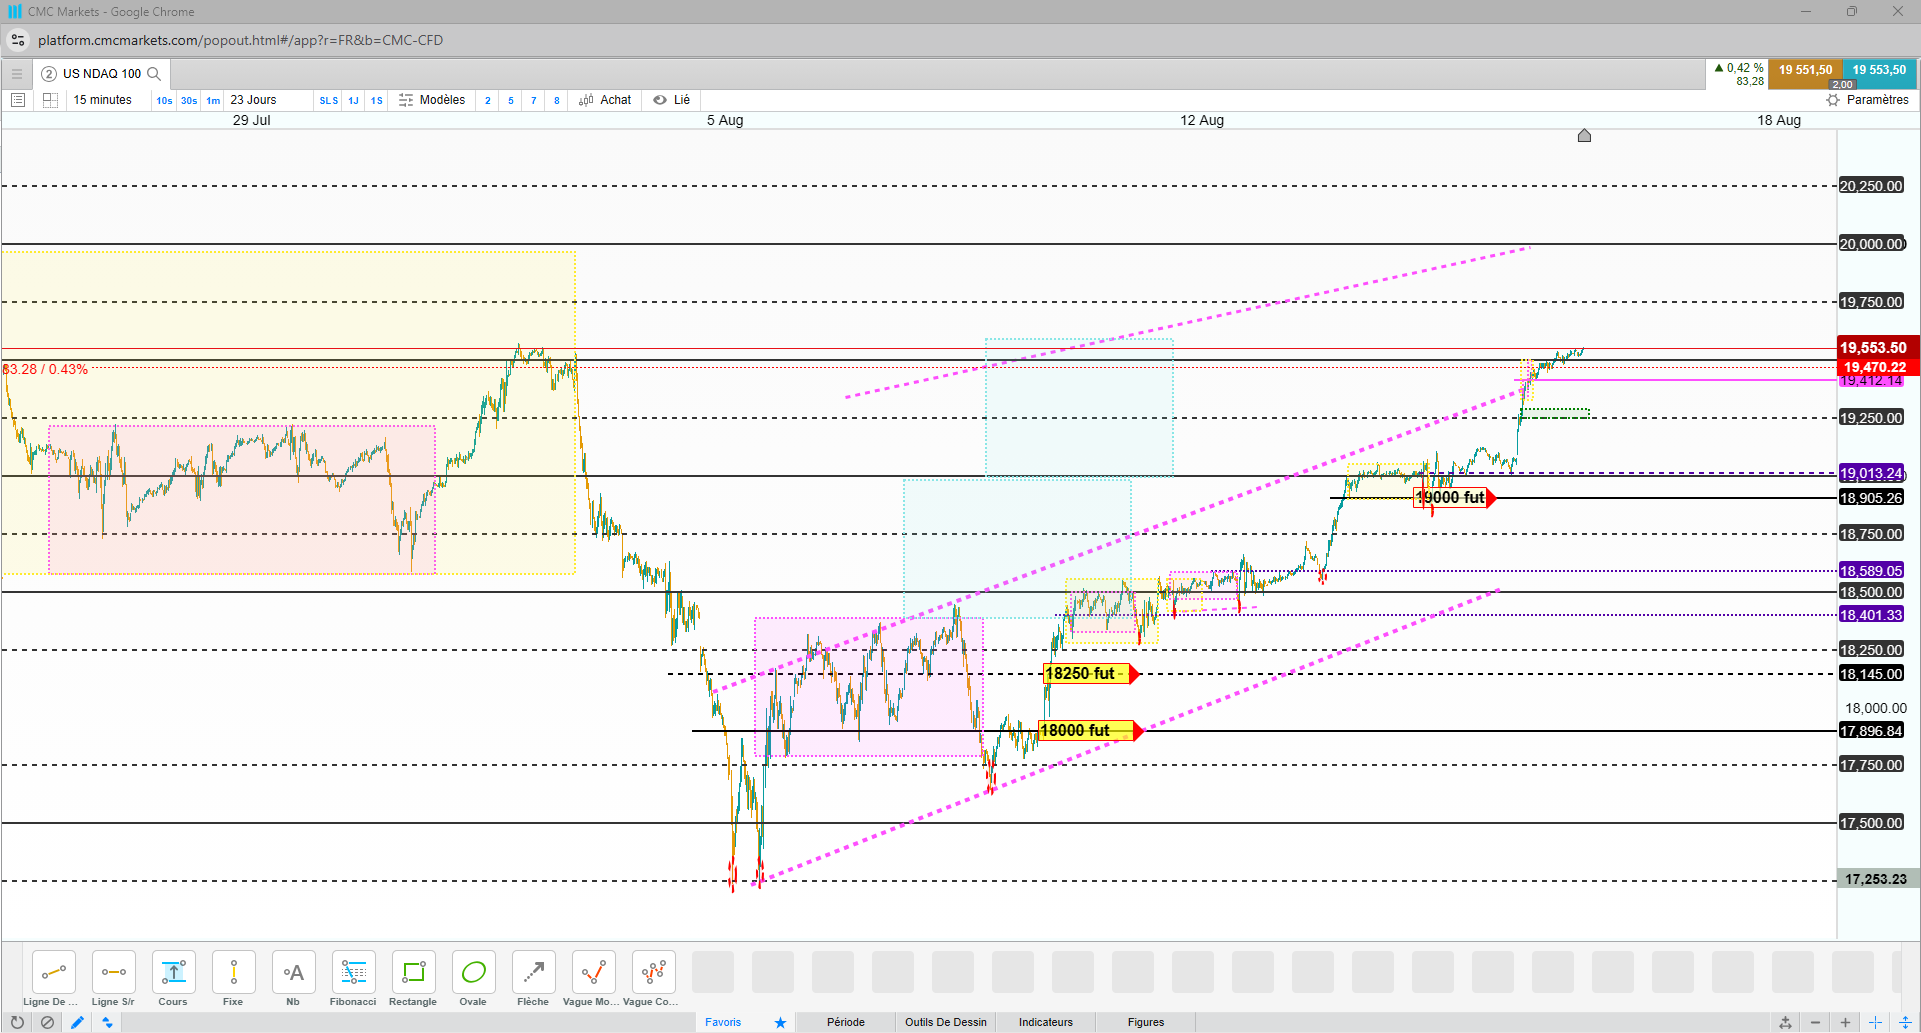Select the Cours price tool
The width and height of the screenshot is (1921, 1033).
click(173, 978)
